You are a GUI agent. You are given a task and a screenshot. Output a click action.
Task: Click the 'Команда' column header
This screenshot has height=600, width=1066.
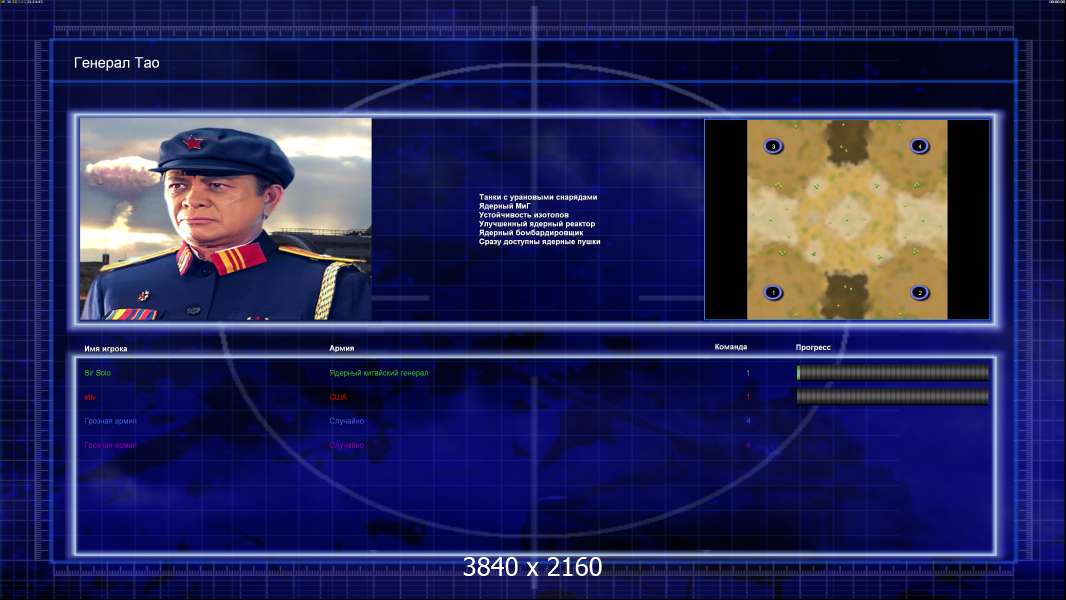[x=731, y=347]
